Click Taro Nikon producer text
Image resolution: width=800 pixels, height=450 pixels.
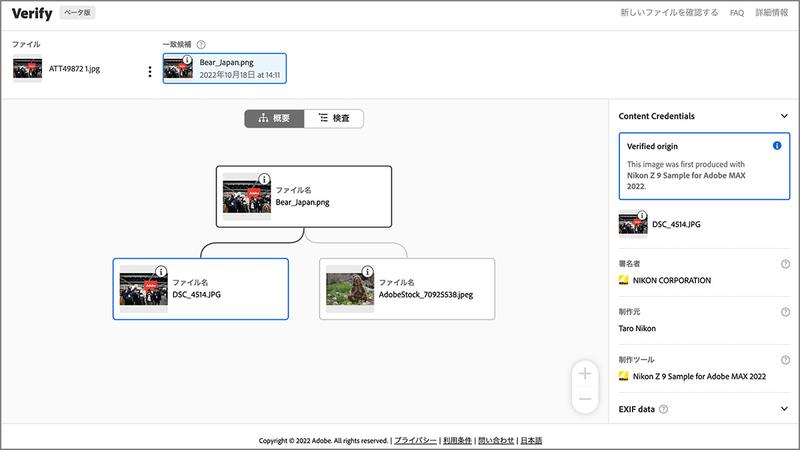click(x=637, y=329)
